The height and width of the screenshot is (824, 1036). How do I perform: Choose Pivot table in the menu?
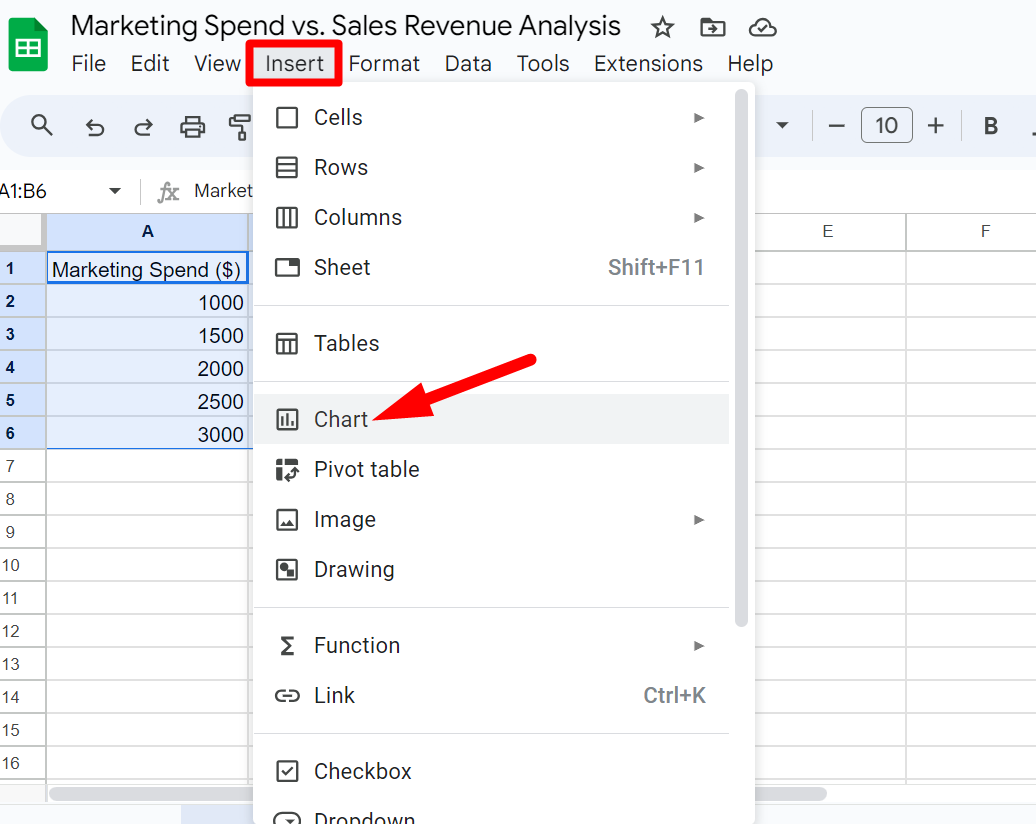coord(366,469)
